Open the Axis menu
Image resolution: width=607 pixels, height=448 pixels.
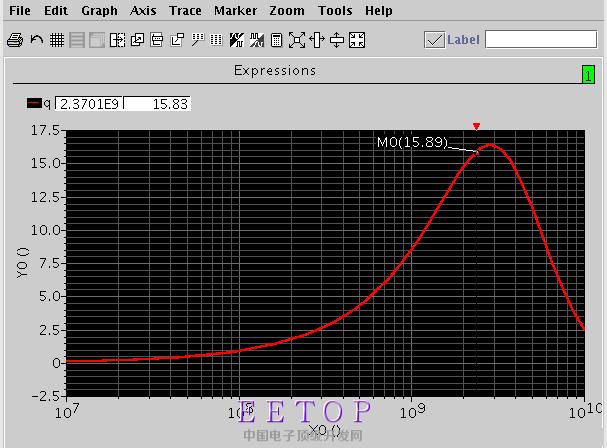[x=143, y=10]
